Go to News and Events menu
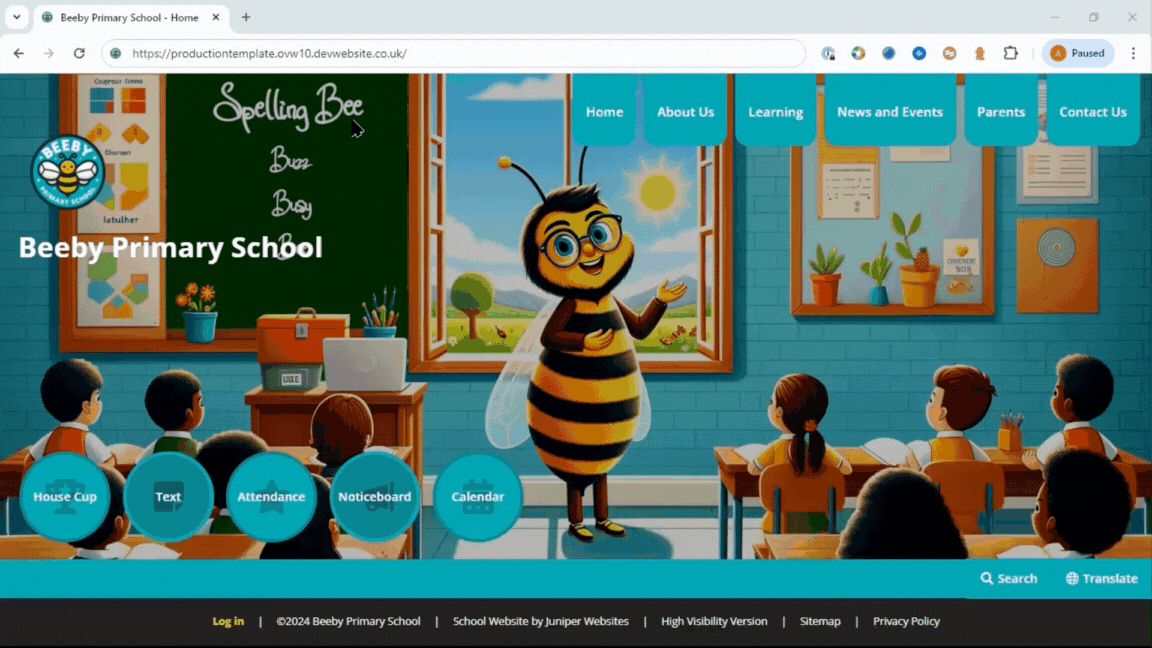 889,112
